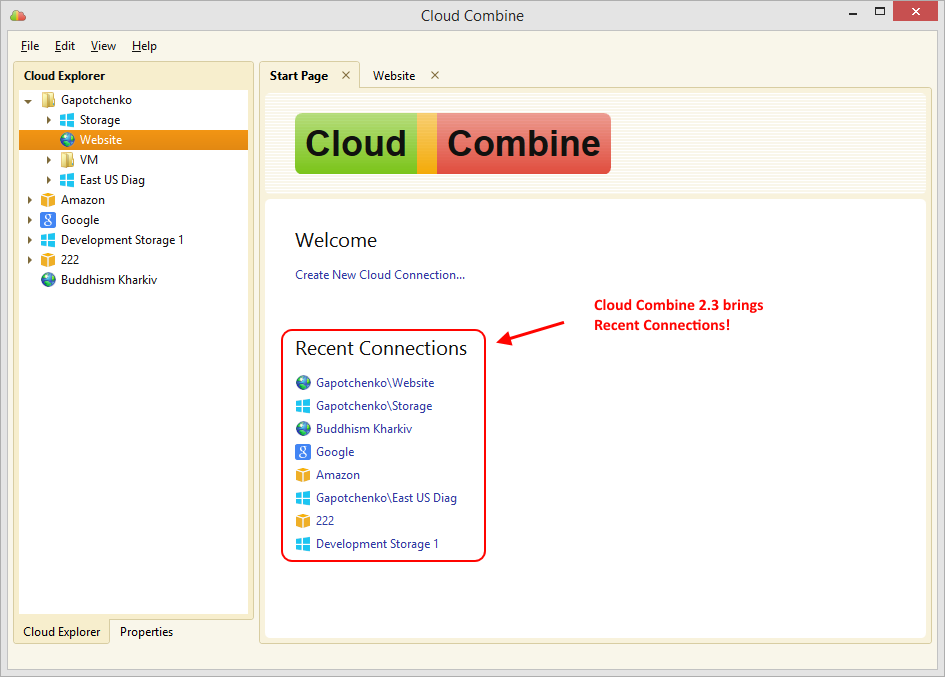Collapse the Gapotchenko tree node
This screenshot has width=945, height=677.
point(28,101)
